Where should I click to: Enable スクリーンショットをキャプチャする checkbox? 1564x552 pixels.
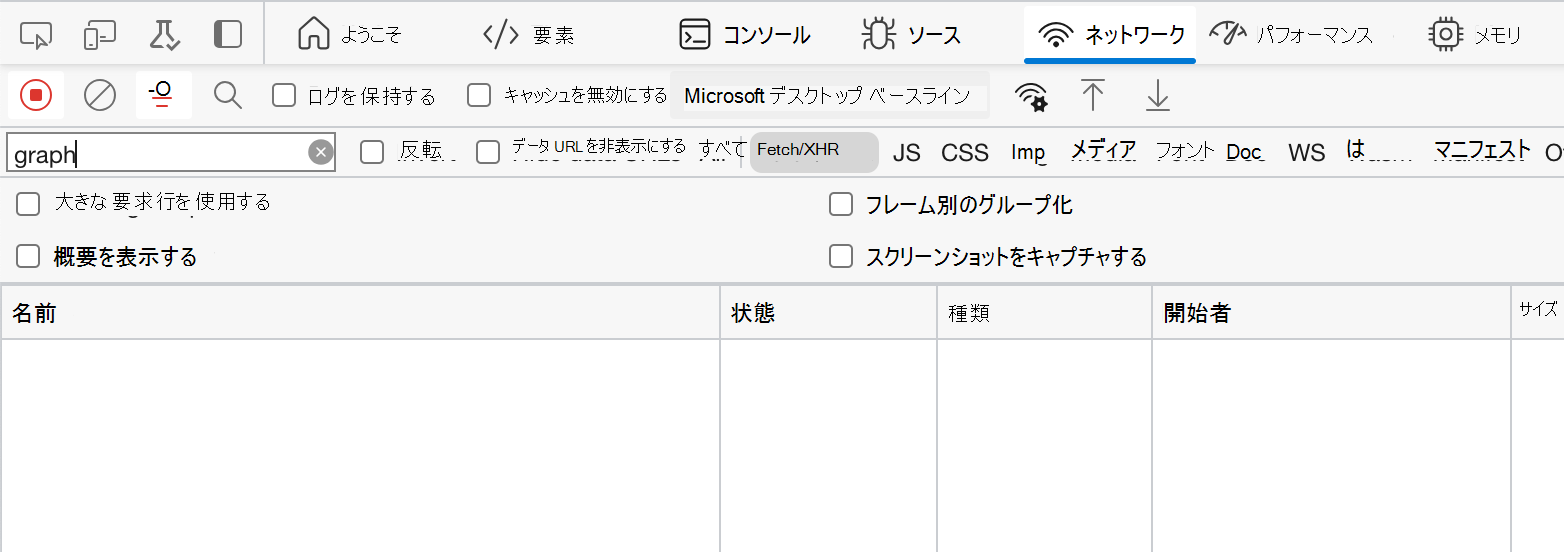click(x=840, y=256)
